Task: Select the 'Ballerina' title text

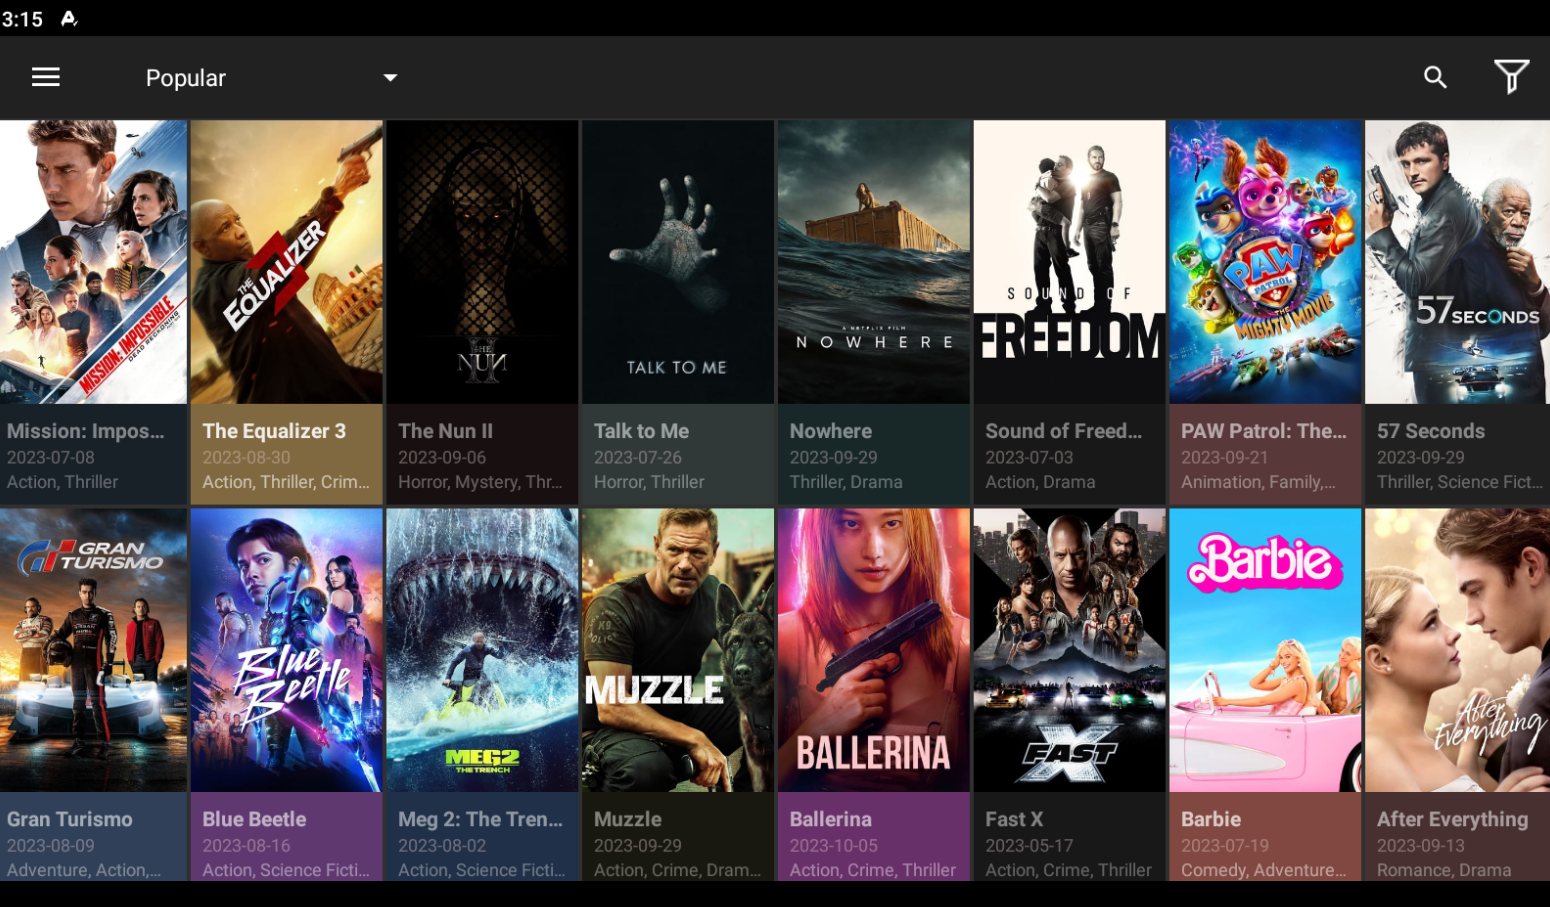Action: (x=831, y=819)
